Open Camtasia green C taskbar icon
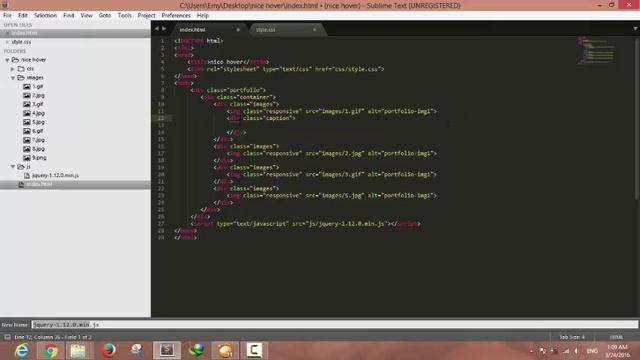The image size is (640, 360). tap(254, 351)
